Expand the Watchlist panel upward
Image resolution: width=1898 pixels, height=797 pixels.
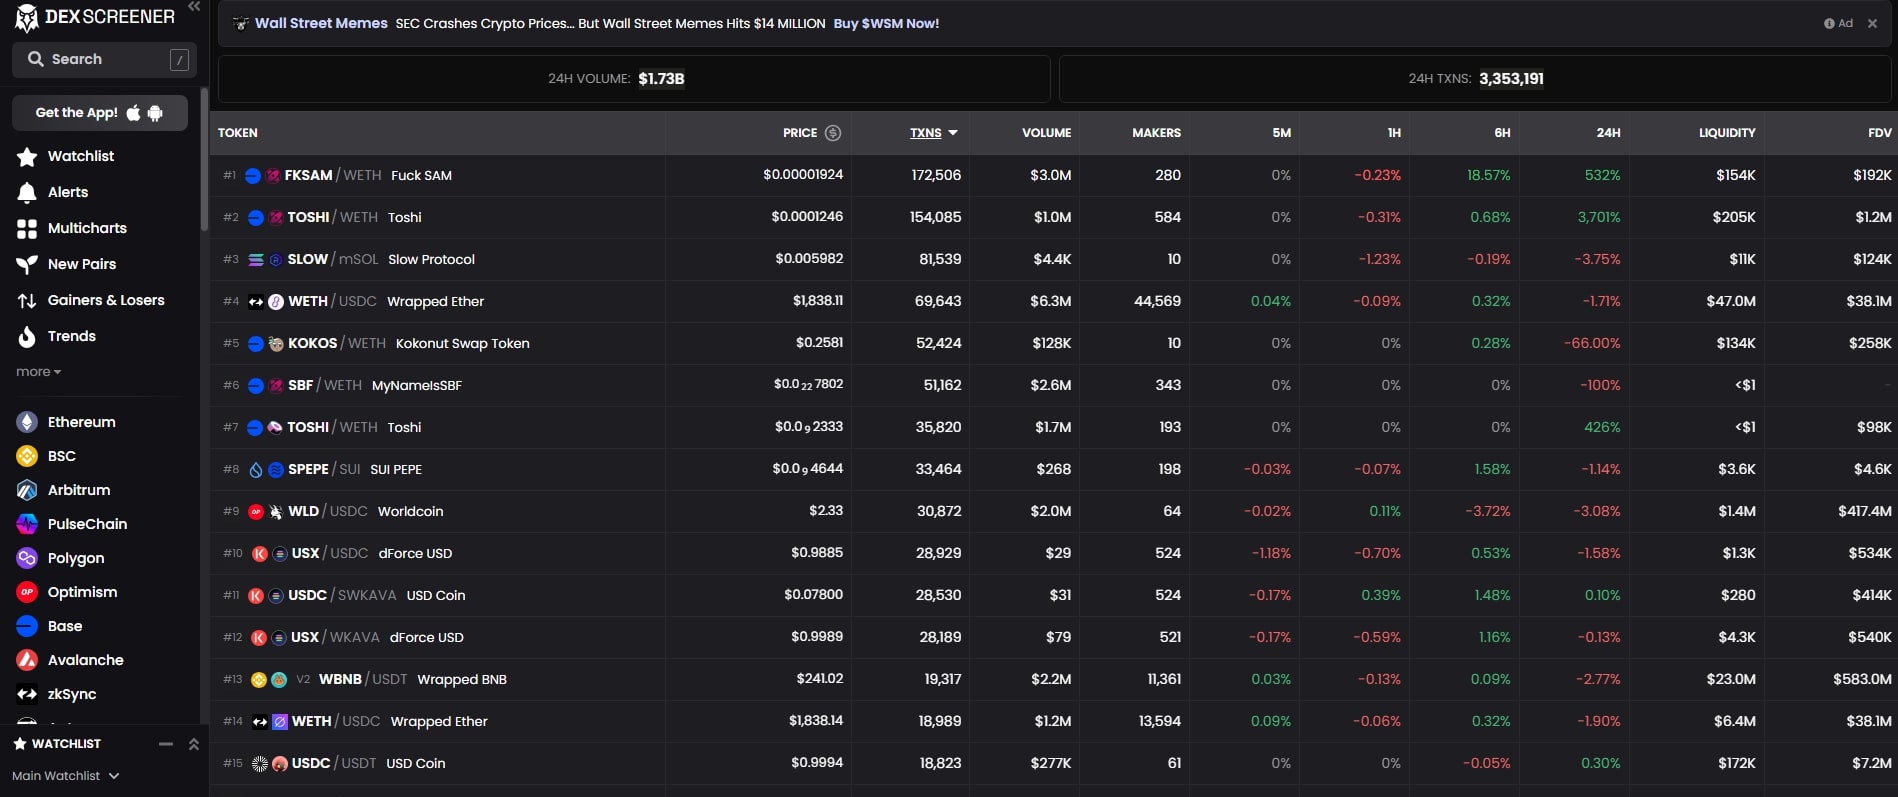(x=194, y=744)
